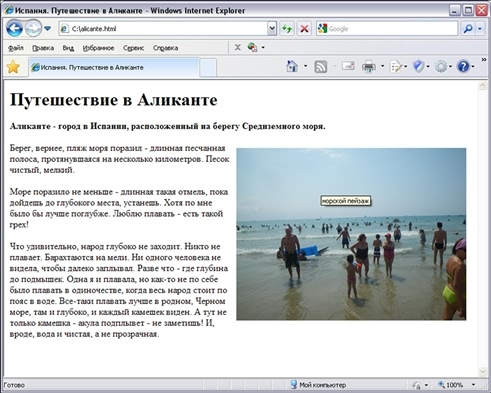Viewport: 491px width, 393px height.
Task: Expand the Print options dropdown
Action: [x=382, y=66]
